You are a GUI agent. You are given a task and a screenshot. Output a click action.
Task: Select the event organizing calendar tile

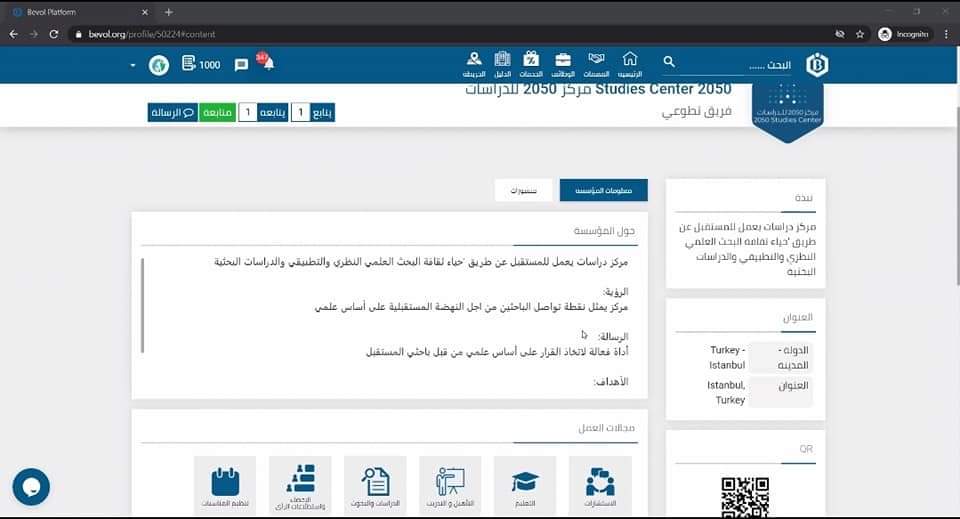225,484
